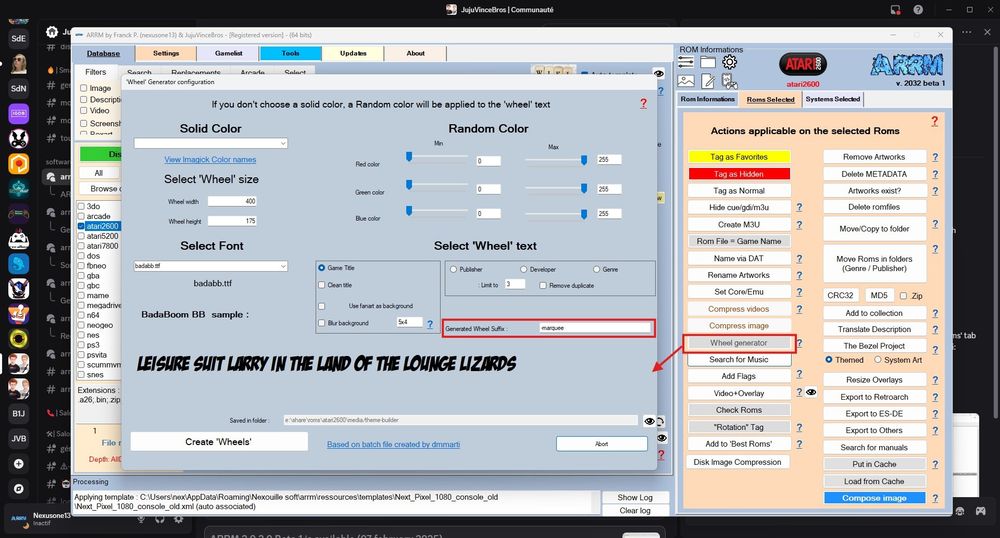Open the Solid Color dropdown

210,143
